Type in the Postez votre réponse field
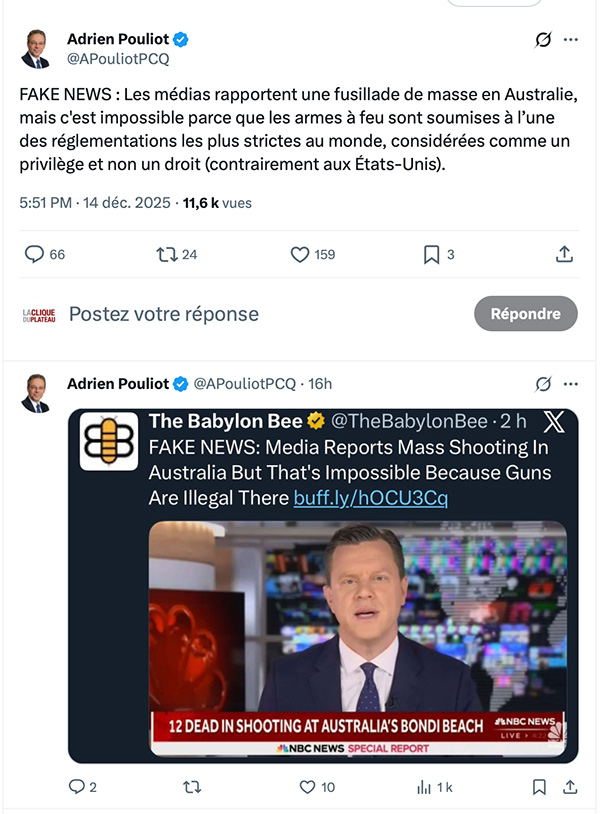Screen dimensions: 600x814 click(250, 314)
